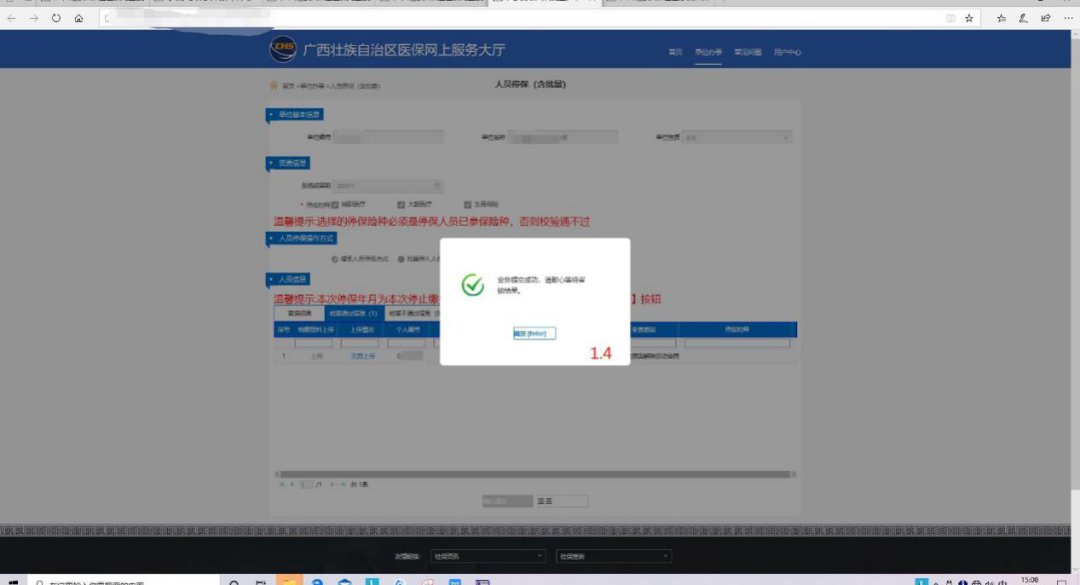This screenshot has height=585, width=1080.
Task: Select the batch import radio button
Action: (x=401, y=259)
